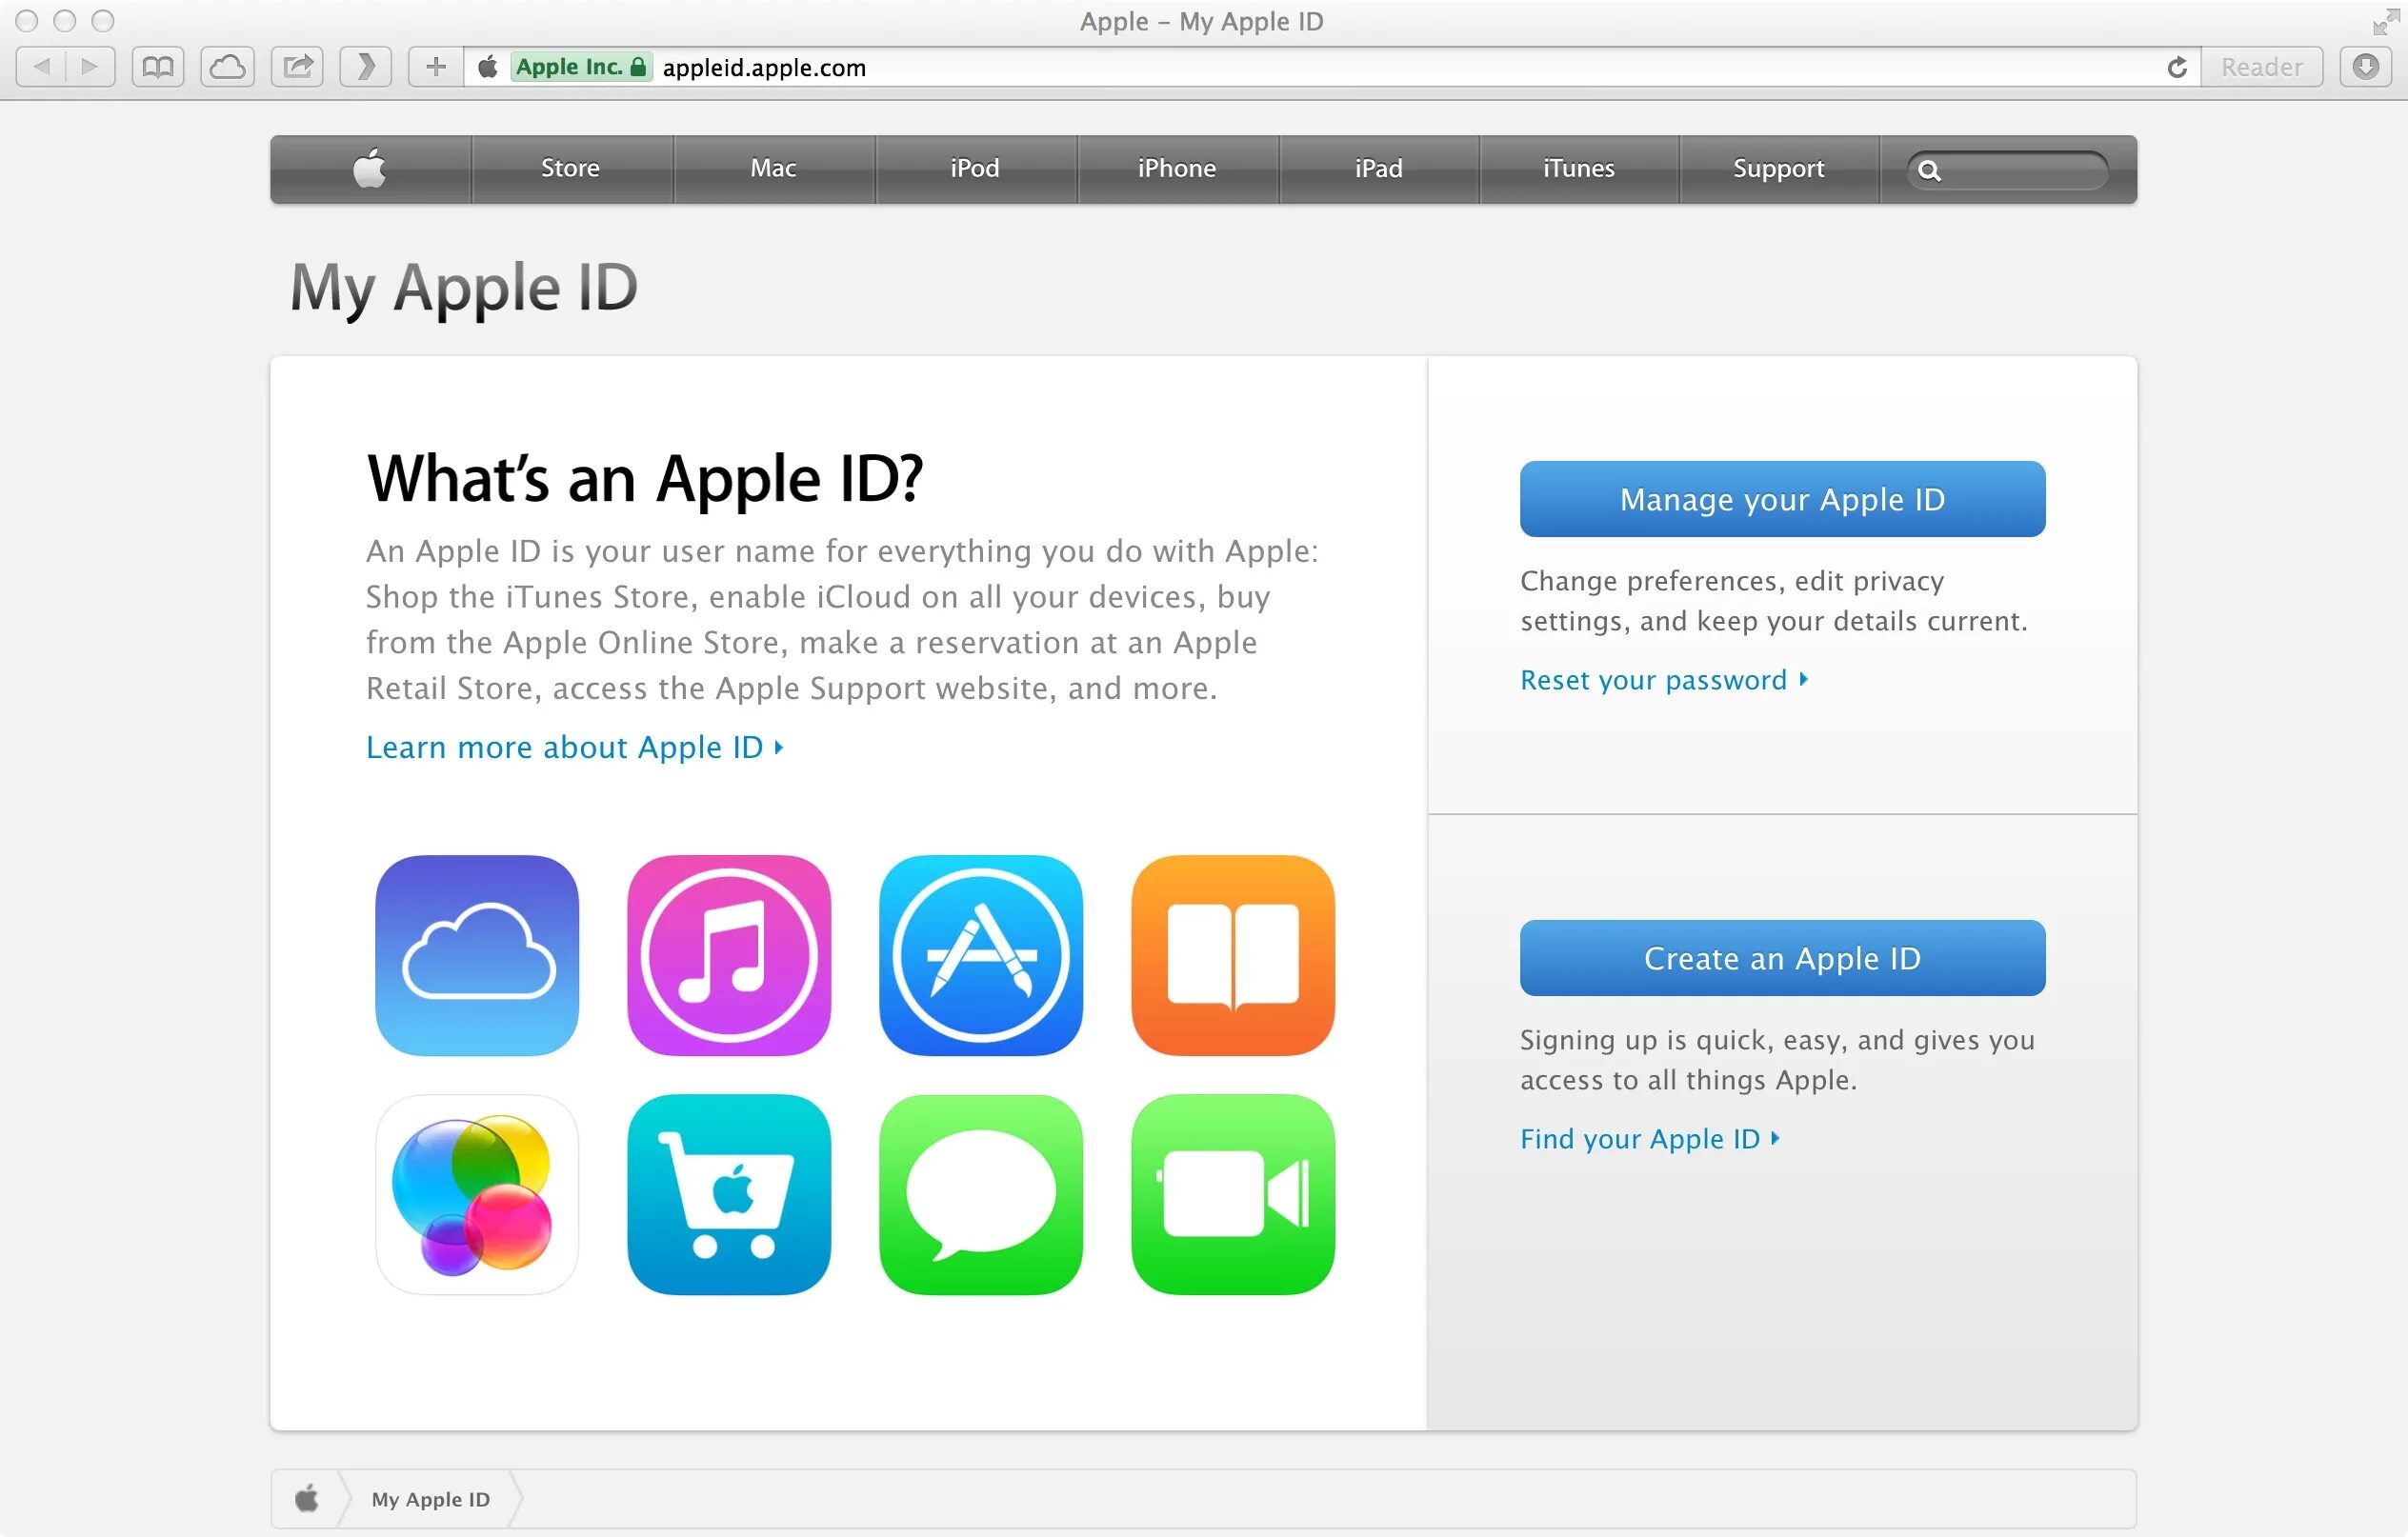Click the Apple logo in the breadcrumb
Screen dimensions: 2408x1537
307,1498
